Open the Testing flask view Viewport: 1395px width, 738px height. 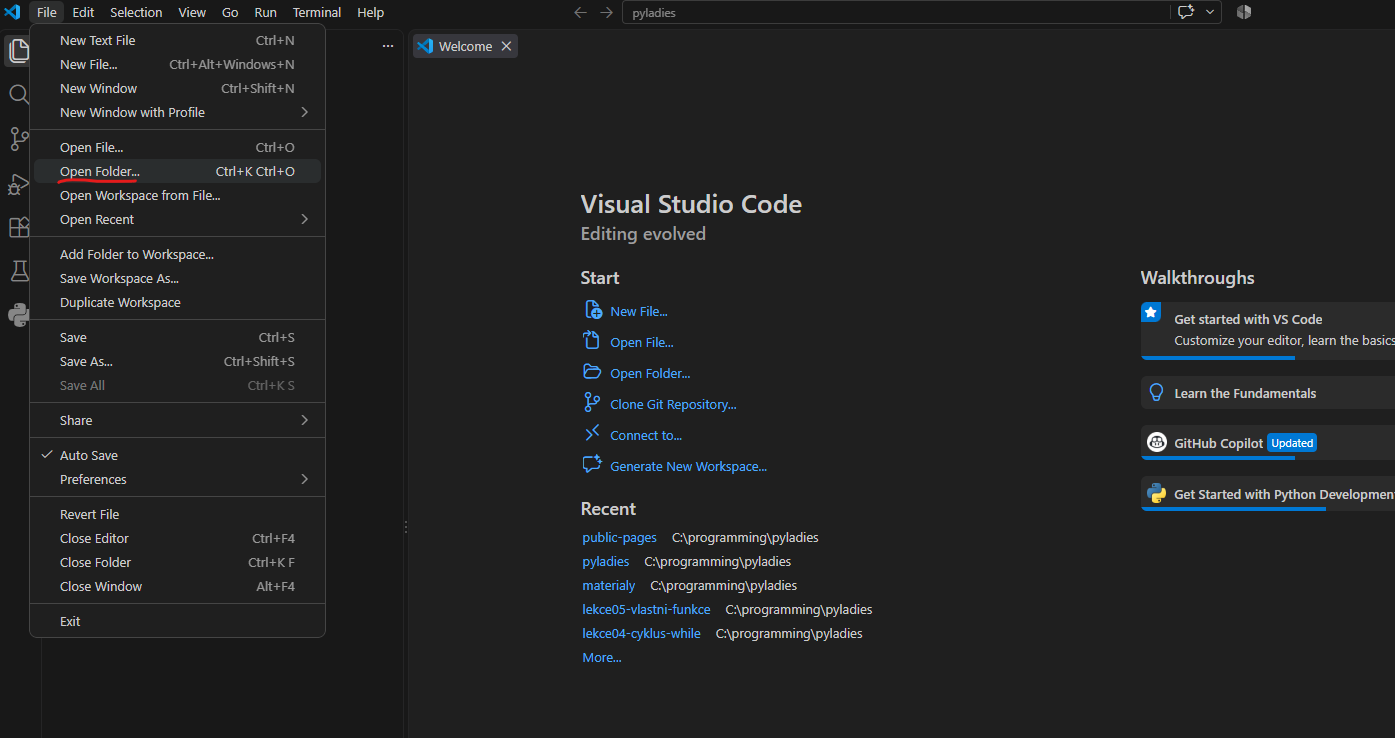click(x=18, y=271)
